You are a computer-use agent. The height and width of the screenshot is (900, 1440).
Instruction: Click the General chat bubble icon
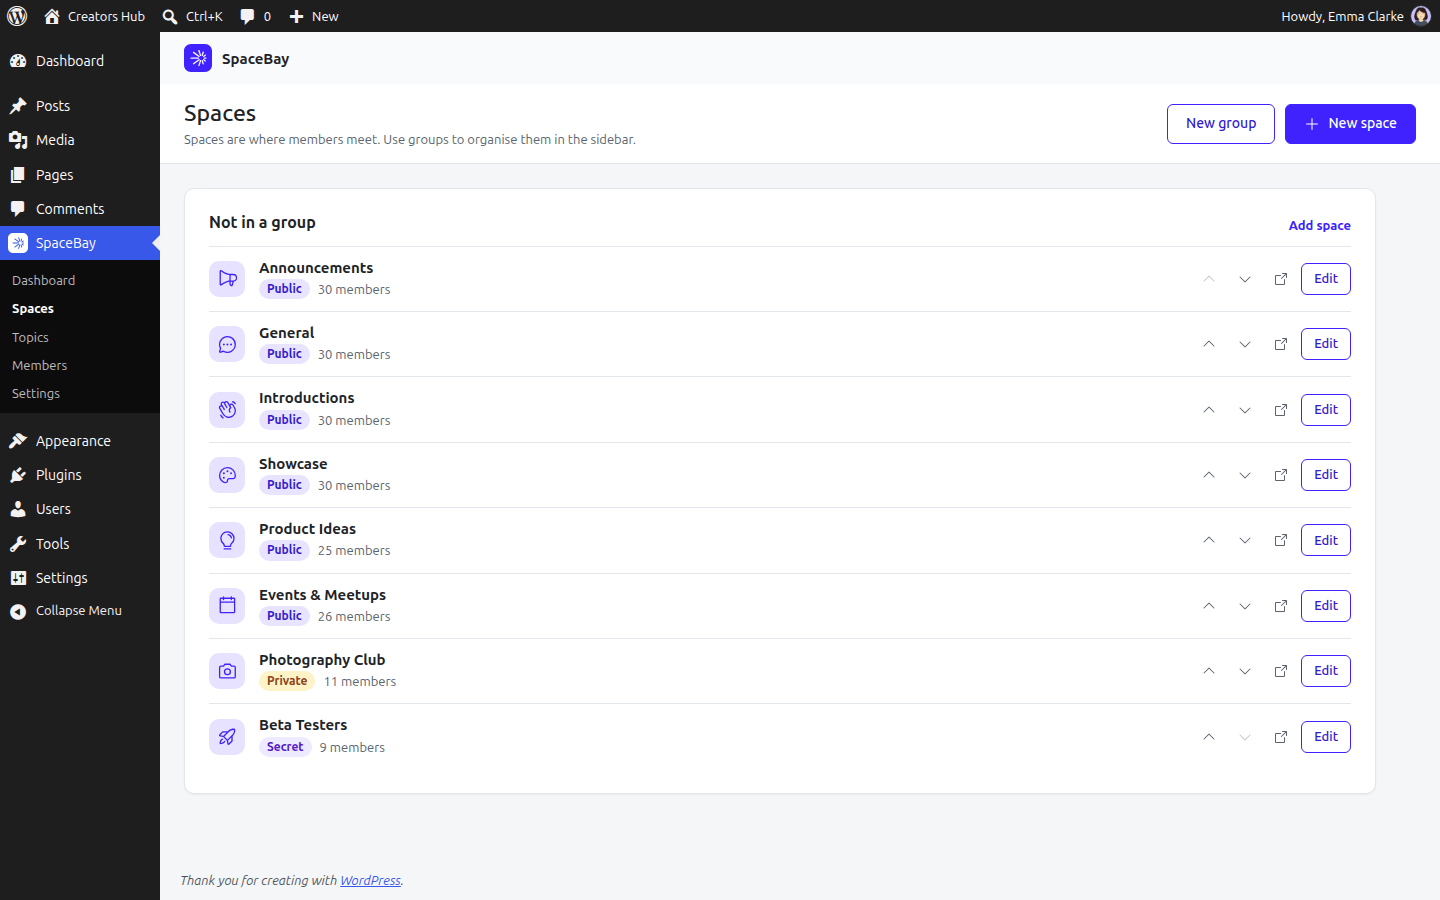(227, 344)
